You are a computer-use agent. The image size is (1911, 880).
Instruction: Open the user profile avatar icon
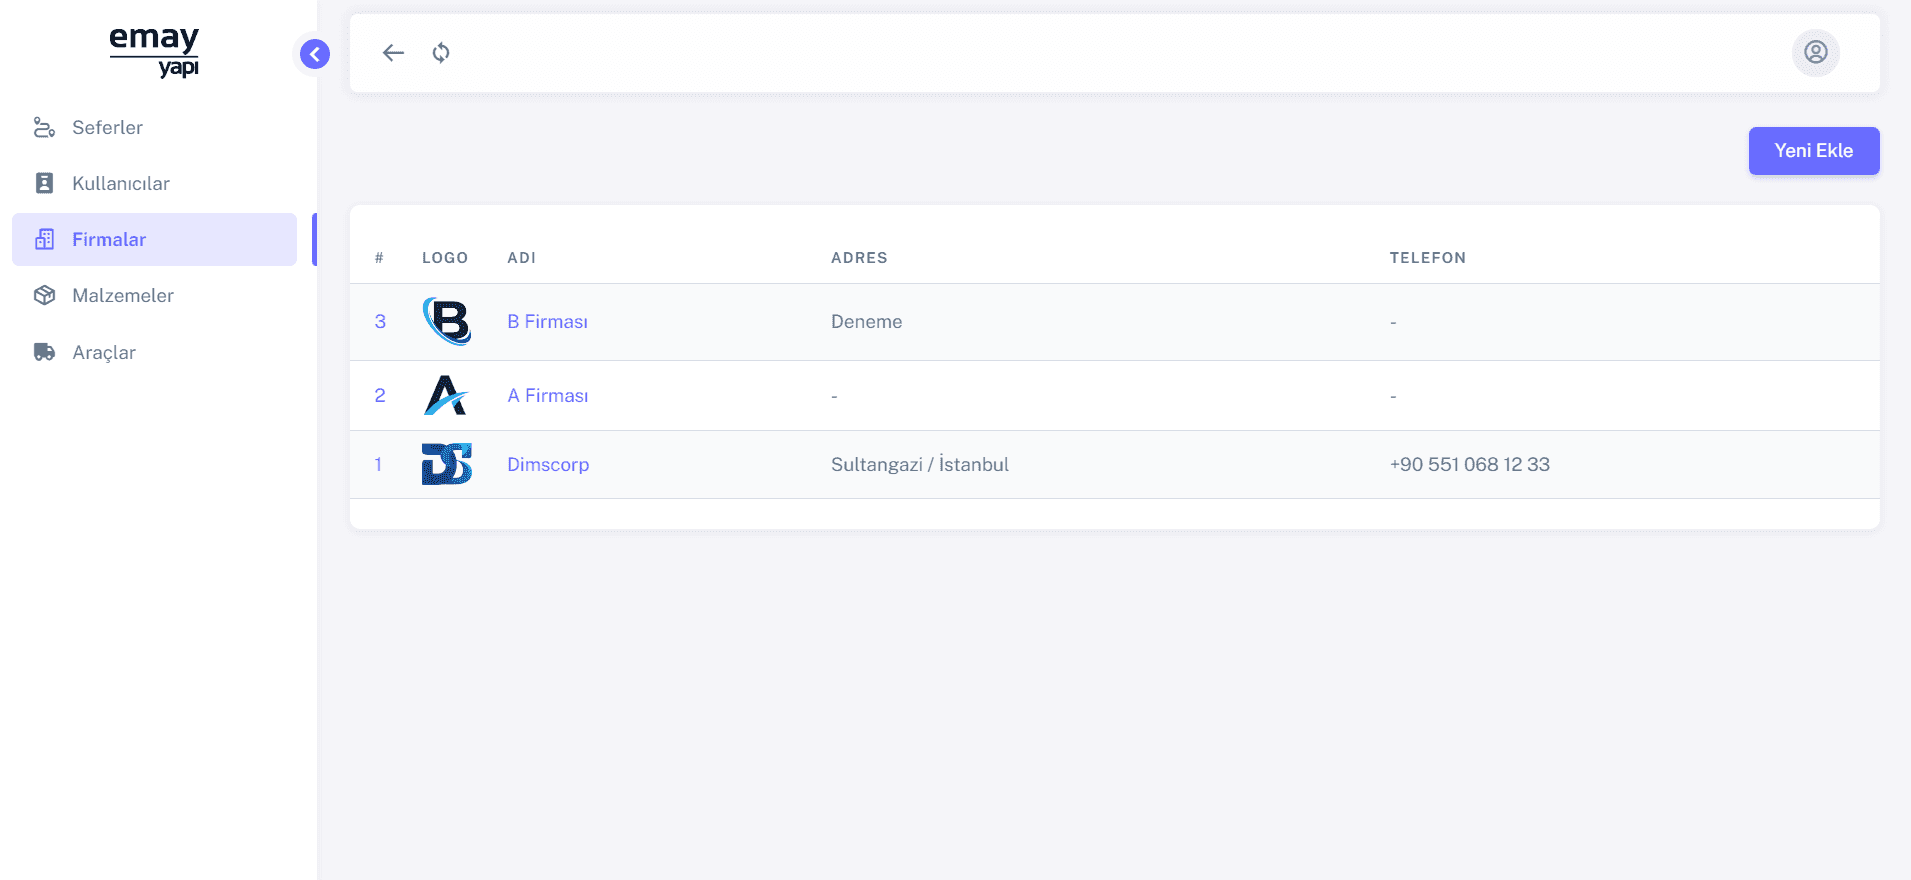click(1815, 52)
